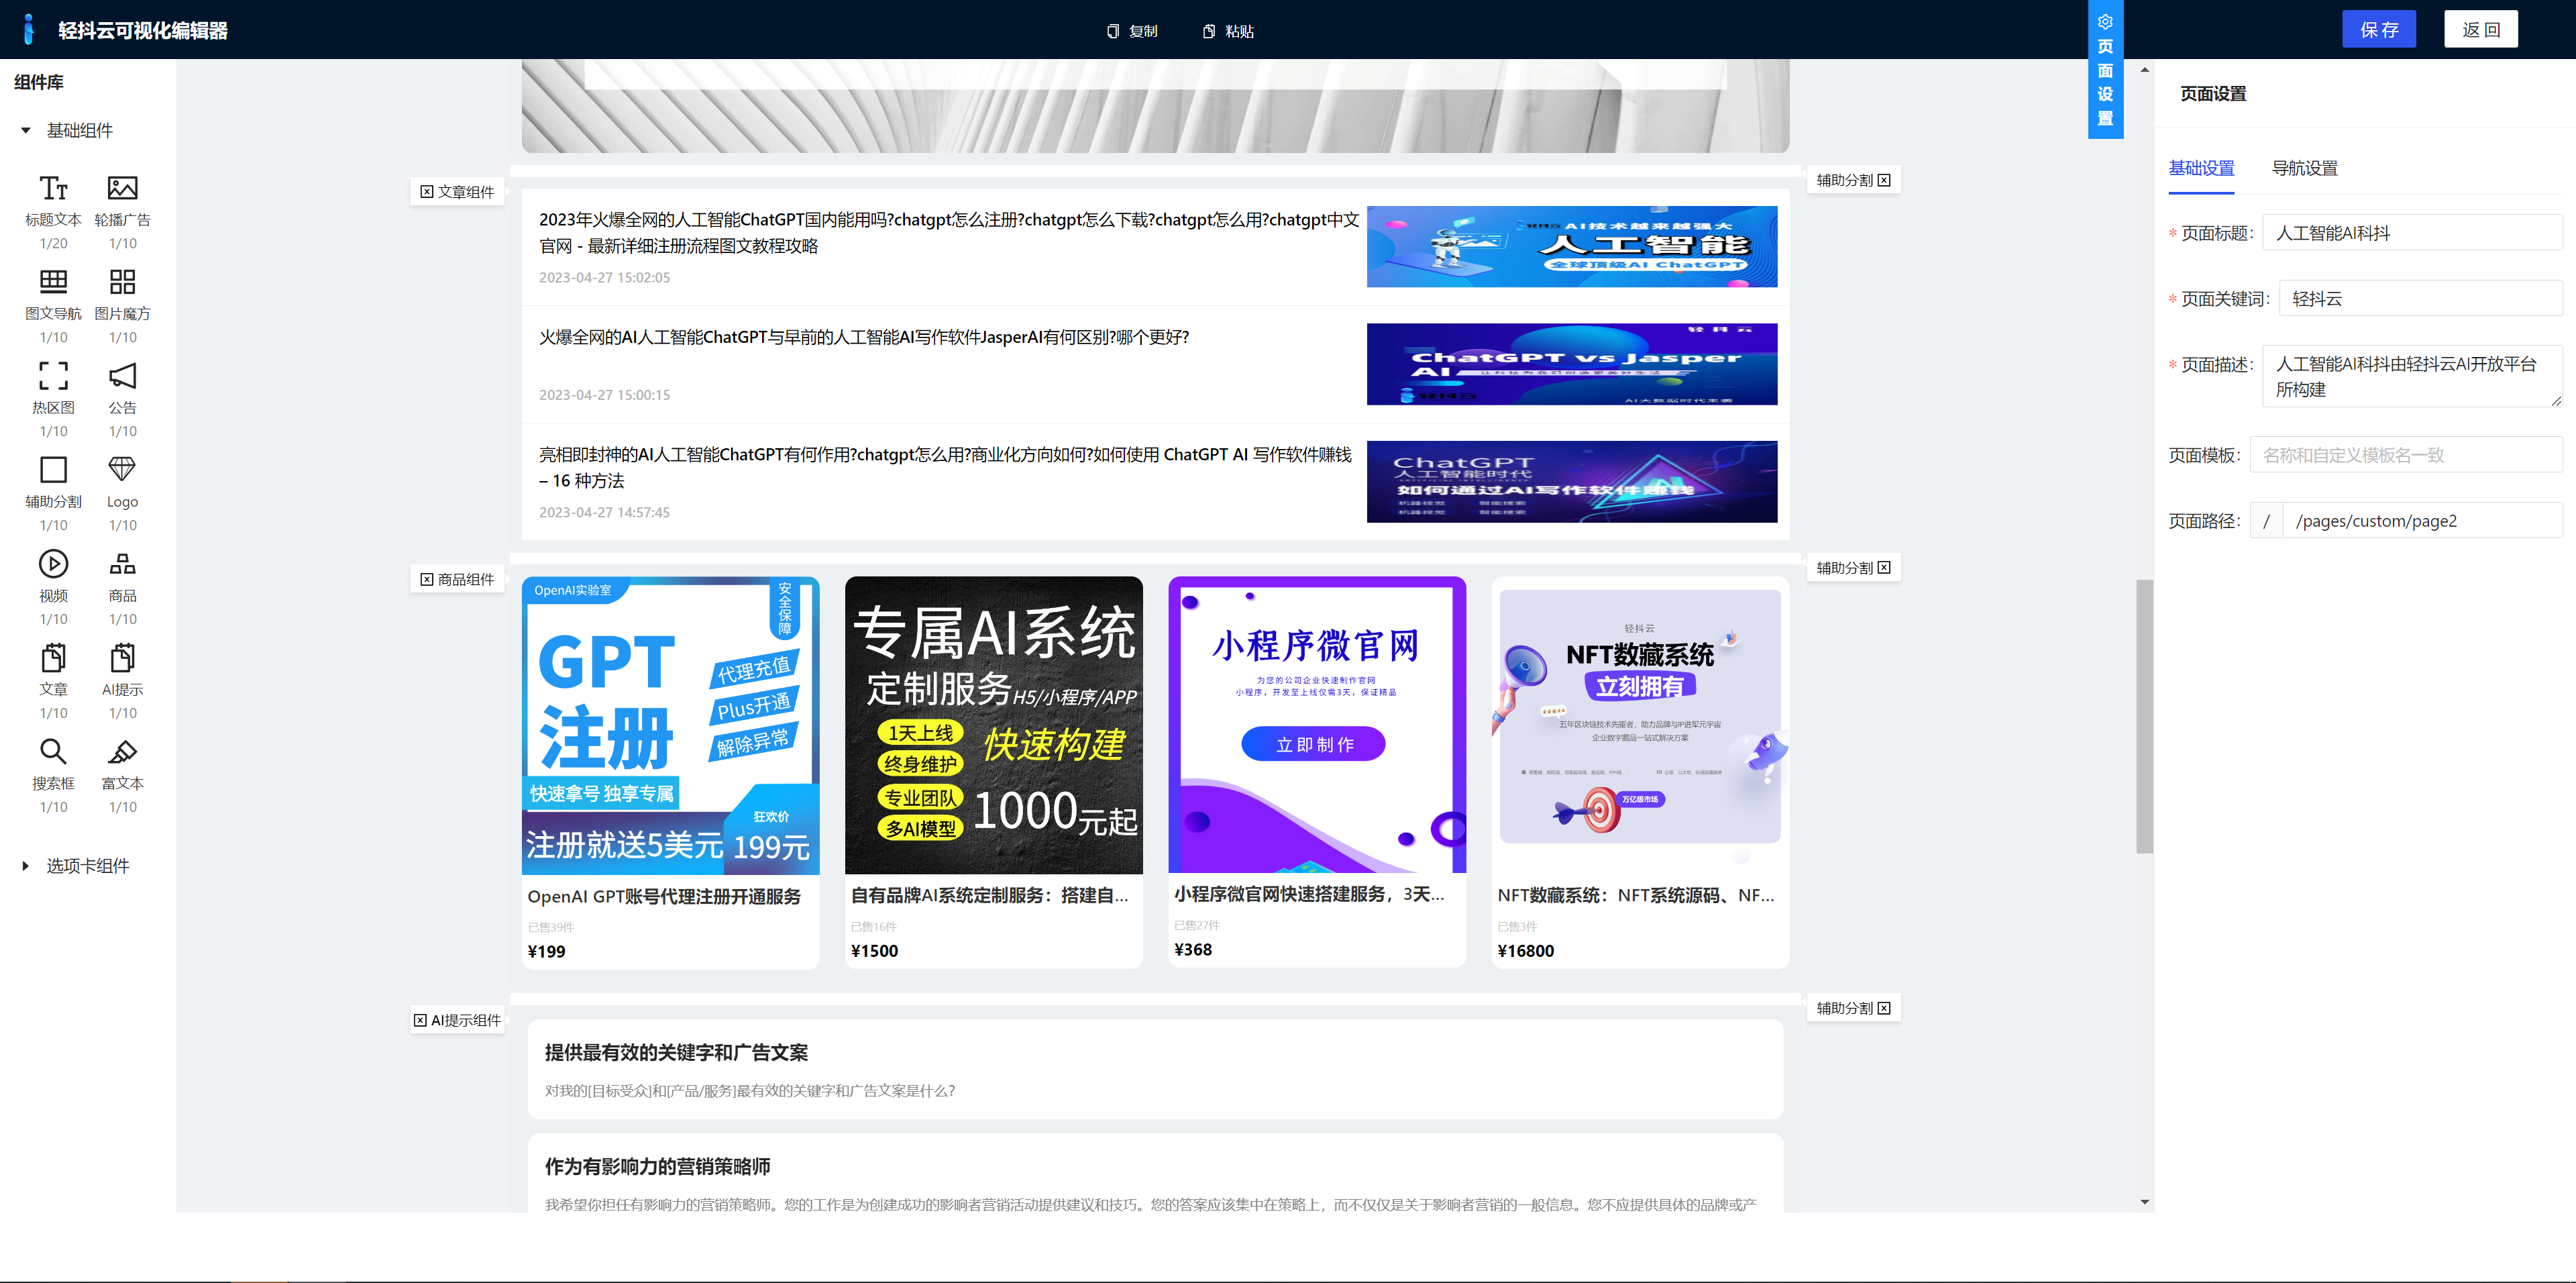Viewport: 2576px width, 1283px height.
Task: Click the 页面设置 panel heading
Action: coord(2213,94)
